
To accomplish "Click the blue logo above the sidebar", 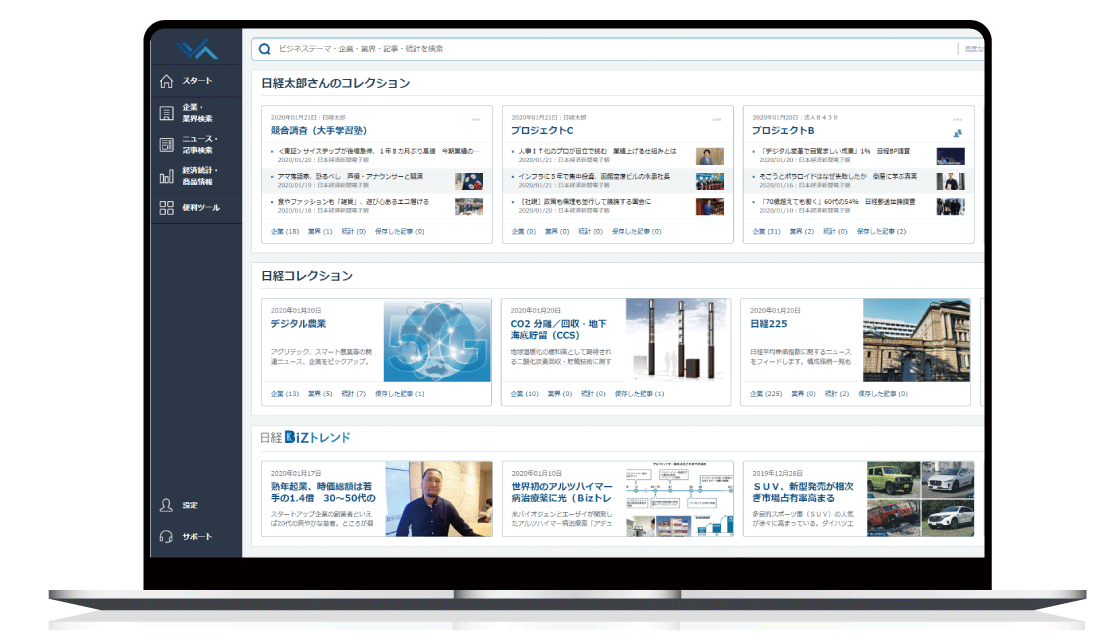I will (197, 49).
